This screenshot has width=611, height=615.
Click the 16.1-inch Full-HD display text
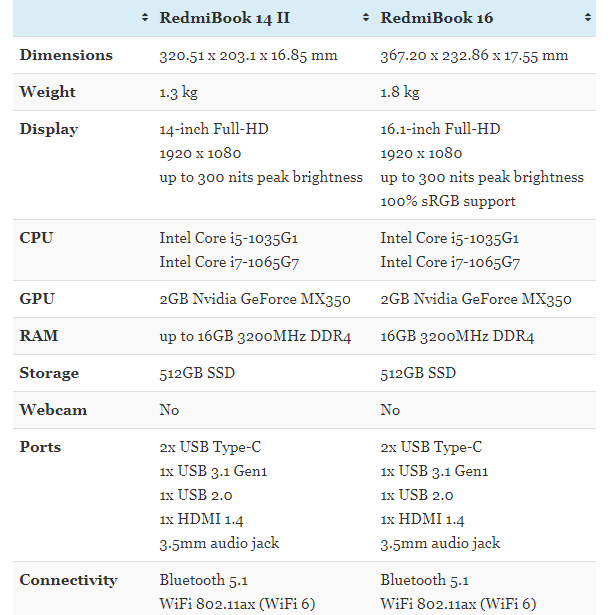(440, 129)
